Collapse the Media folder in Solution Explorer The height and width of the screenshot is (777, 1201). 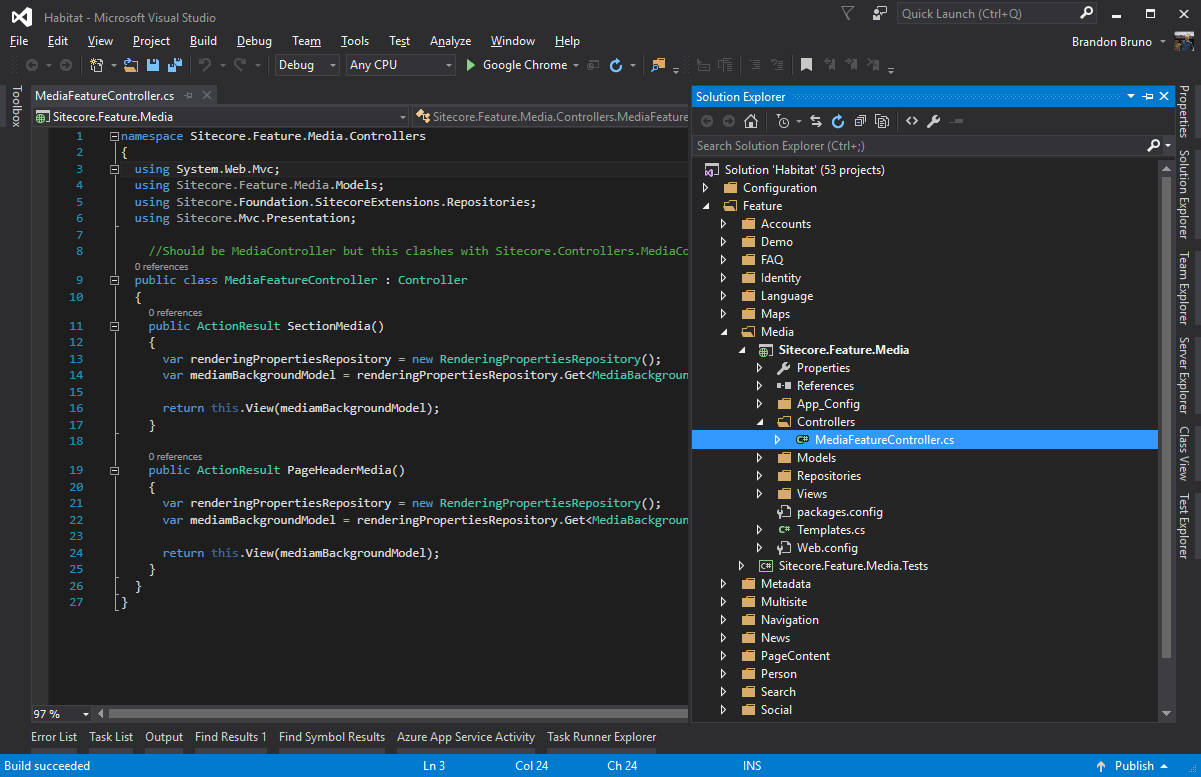click(x=725, y=331)
